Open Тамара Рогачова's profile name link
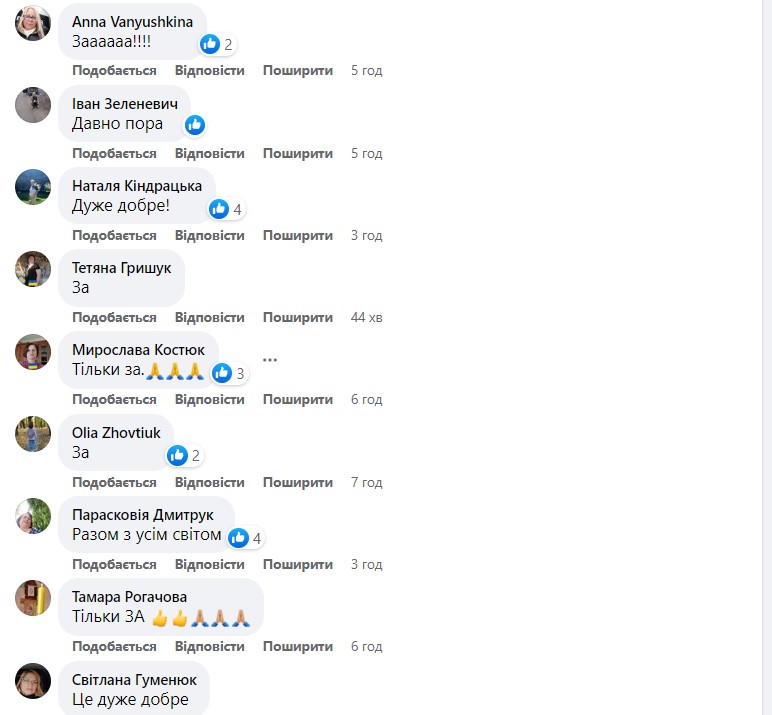 (129, 597)
